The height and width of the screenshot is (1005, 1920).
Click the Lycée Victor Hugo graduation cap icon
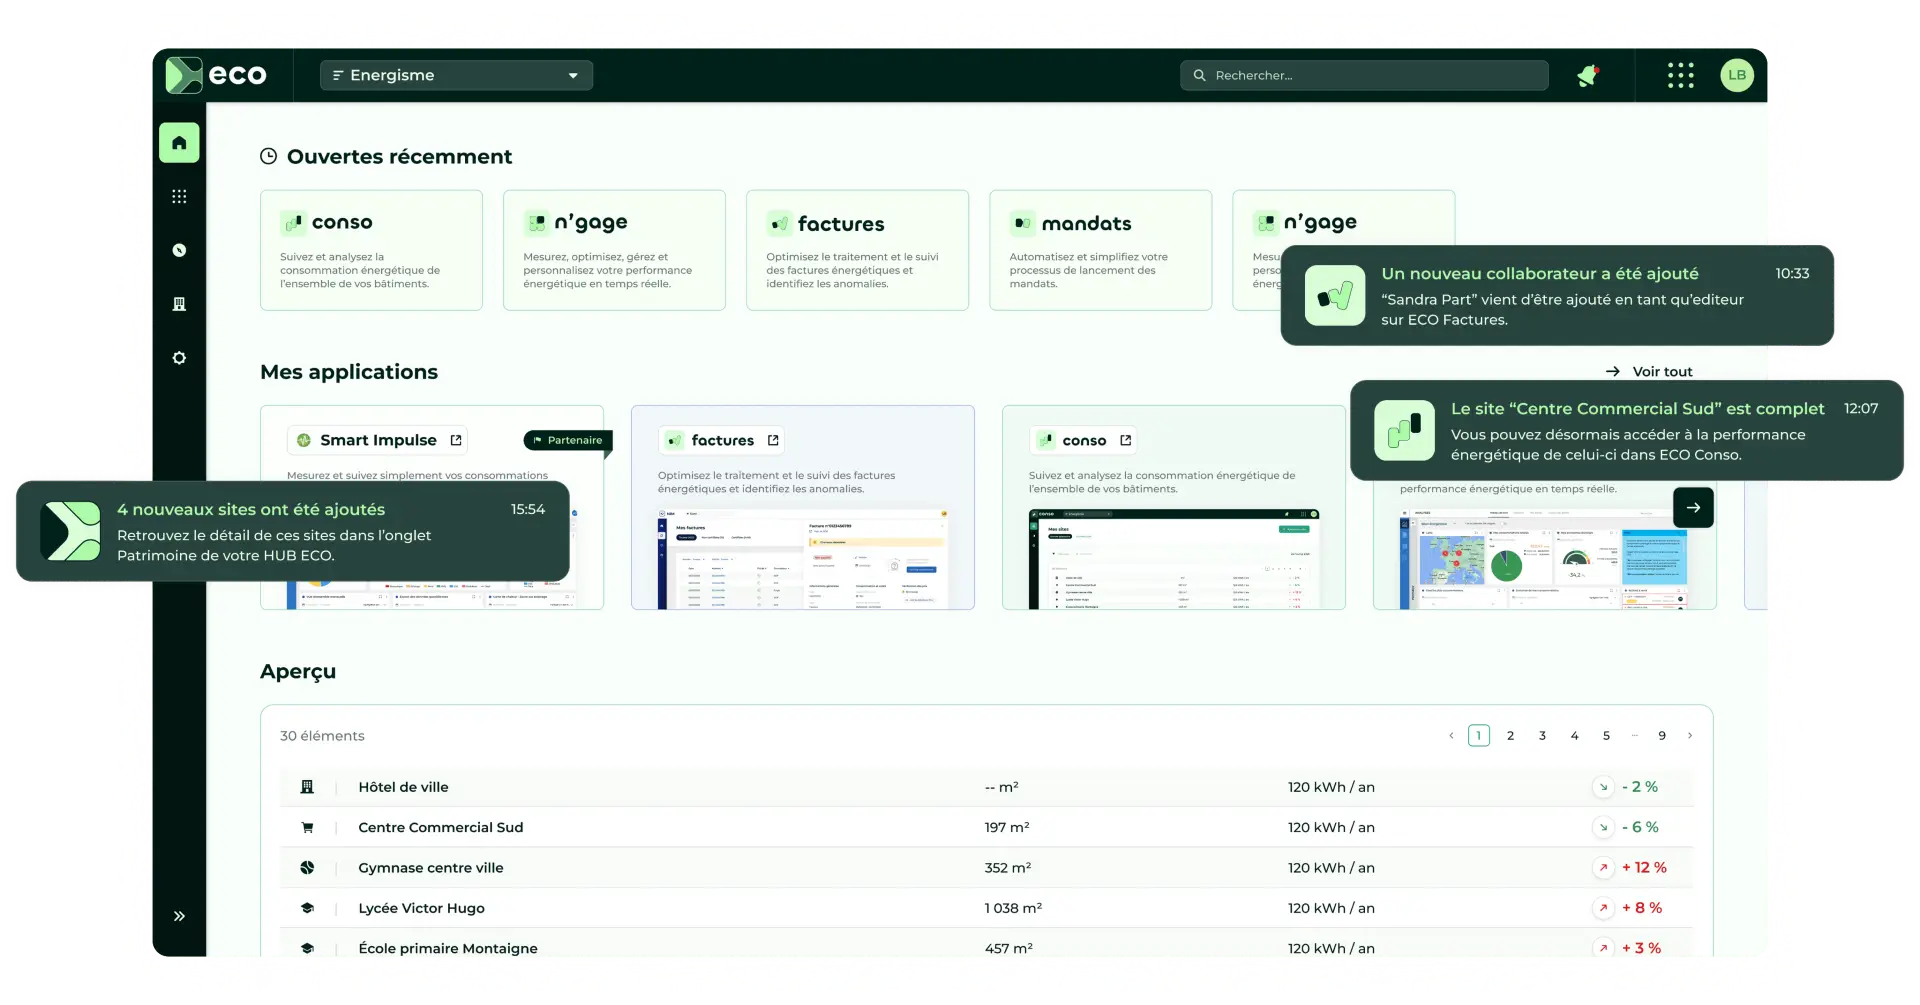(307, 908)
